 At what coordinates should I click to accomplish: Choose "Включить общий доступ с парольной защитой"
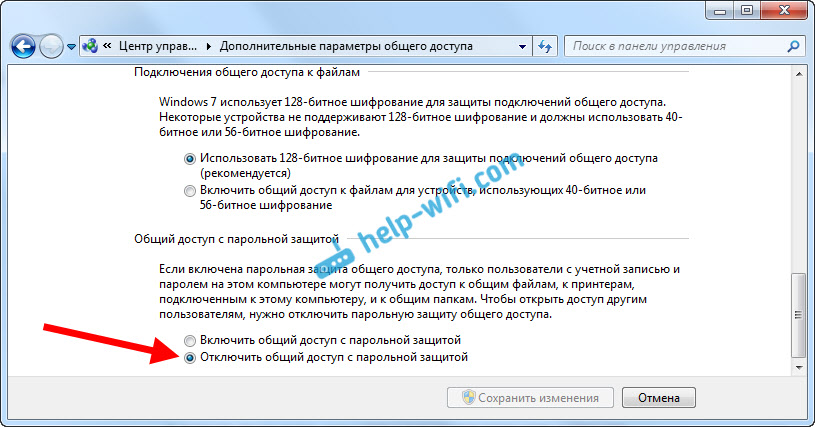pyautogui.click(x=191, y=341)
